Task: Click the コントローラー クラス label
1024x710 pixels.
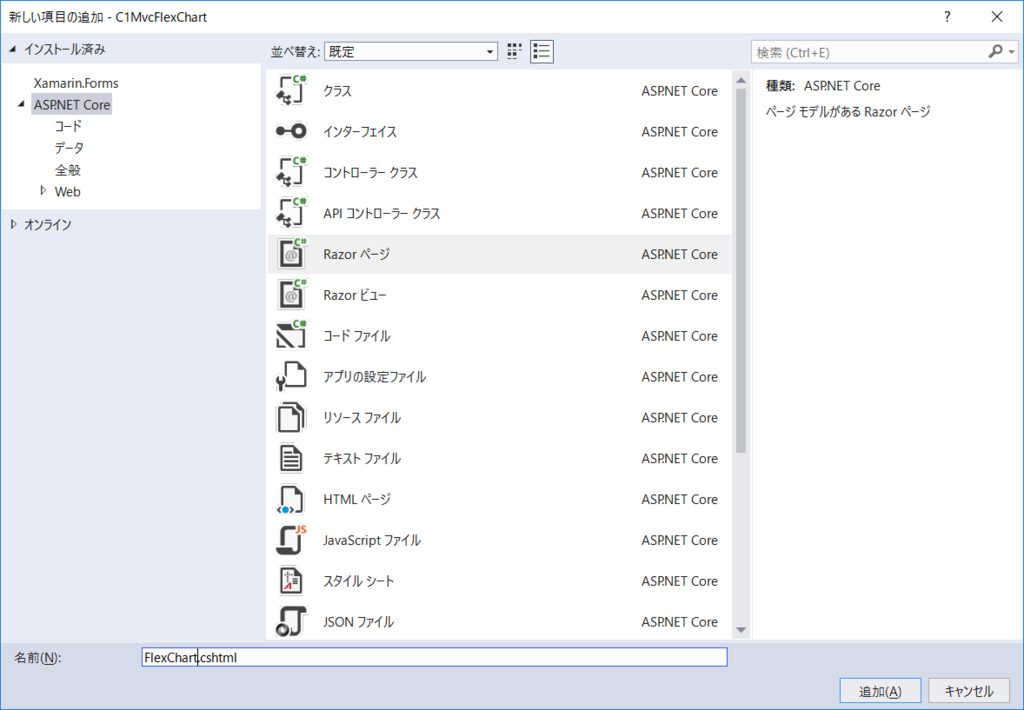Action: (x=370, y=172)
